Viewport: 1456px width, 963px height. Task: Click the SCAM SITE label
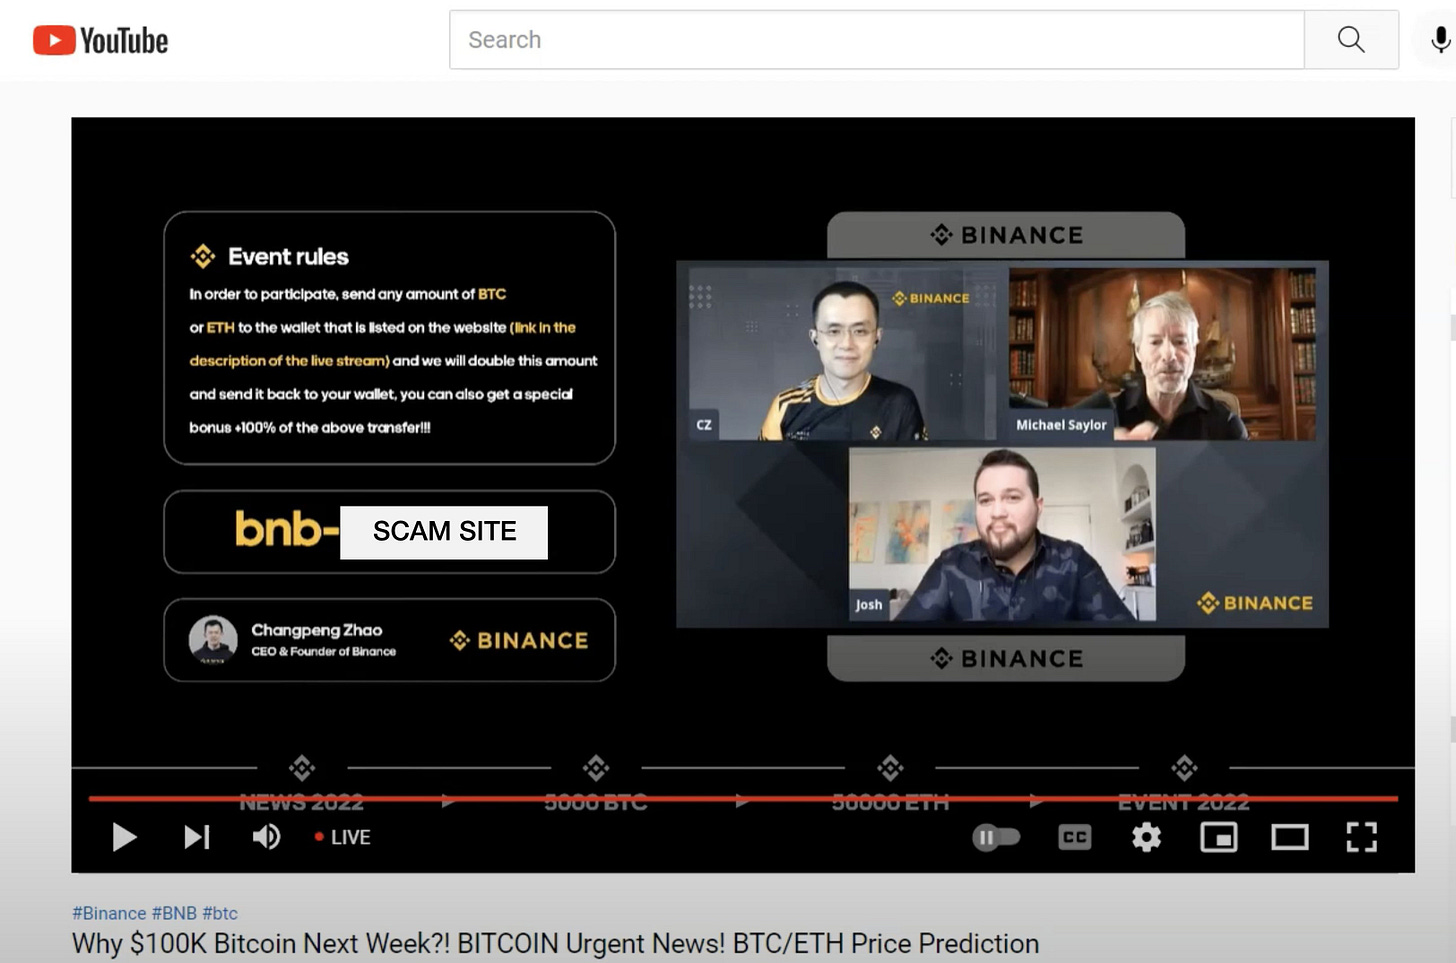coord(444,532)
